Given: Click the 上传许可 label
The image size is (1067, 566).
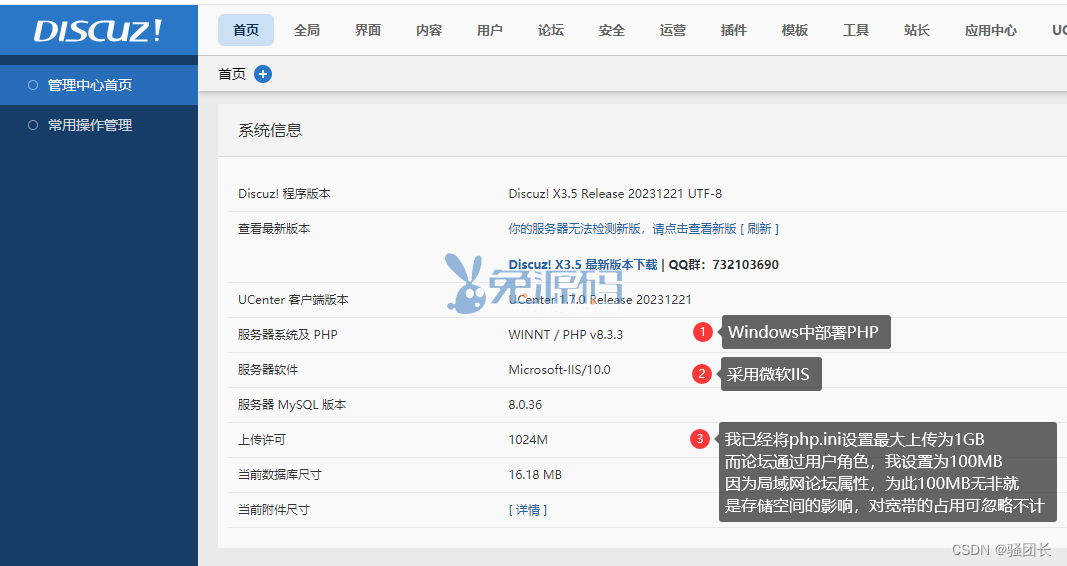Looking at the screenshot, I should click(262, 439).
